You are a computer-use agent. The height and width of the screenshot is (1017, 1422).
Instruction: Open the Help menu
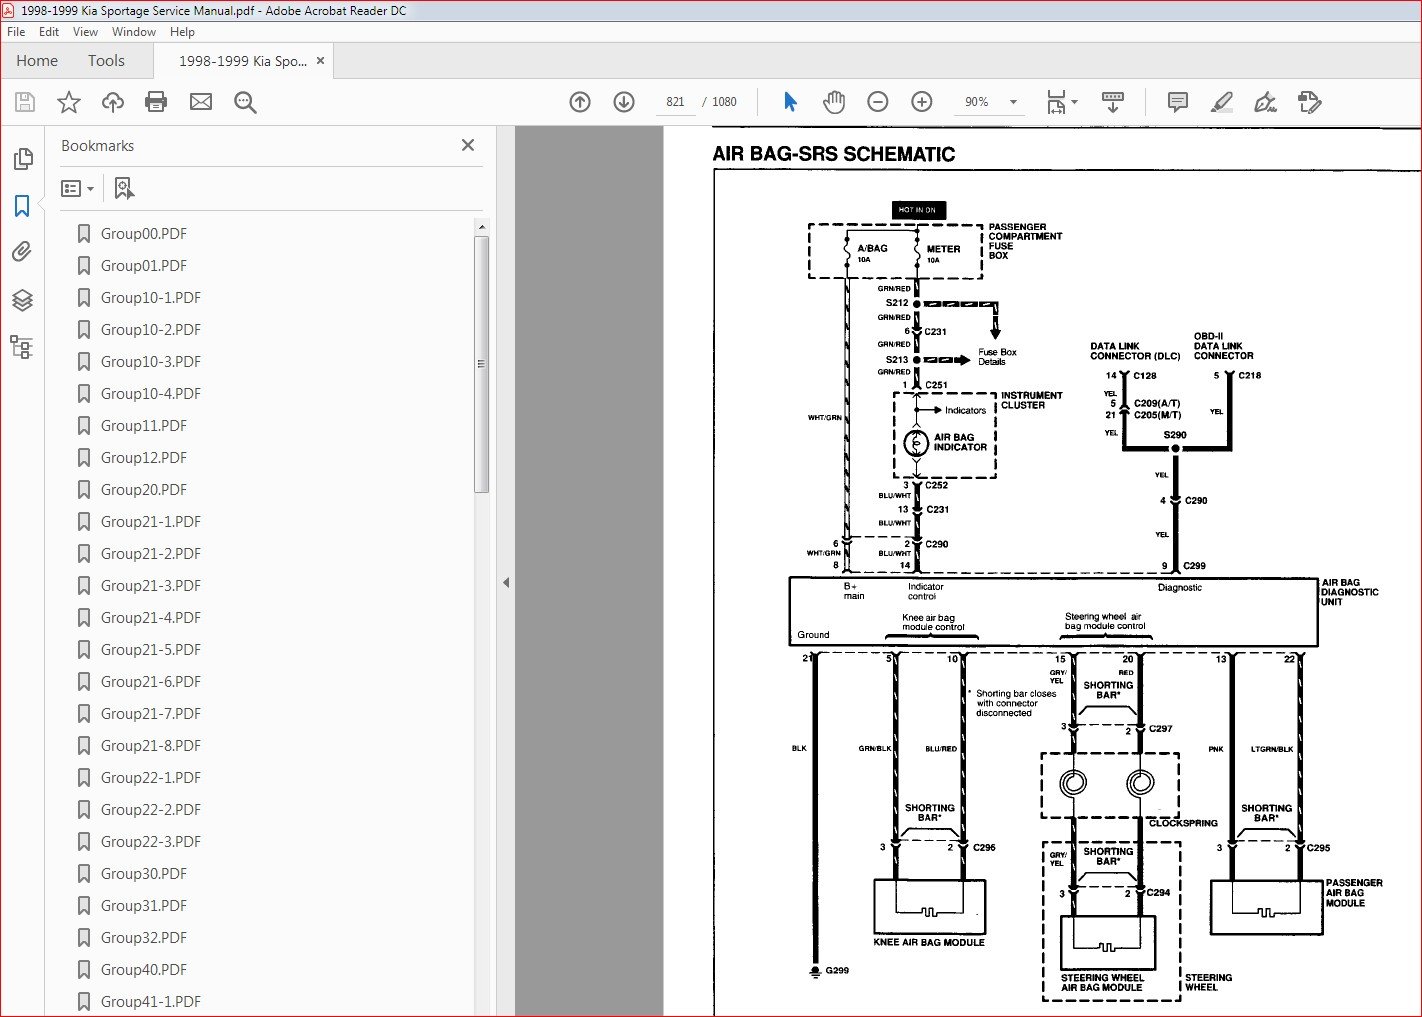[182, 32]
